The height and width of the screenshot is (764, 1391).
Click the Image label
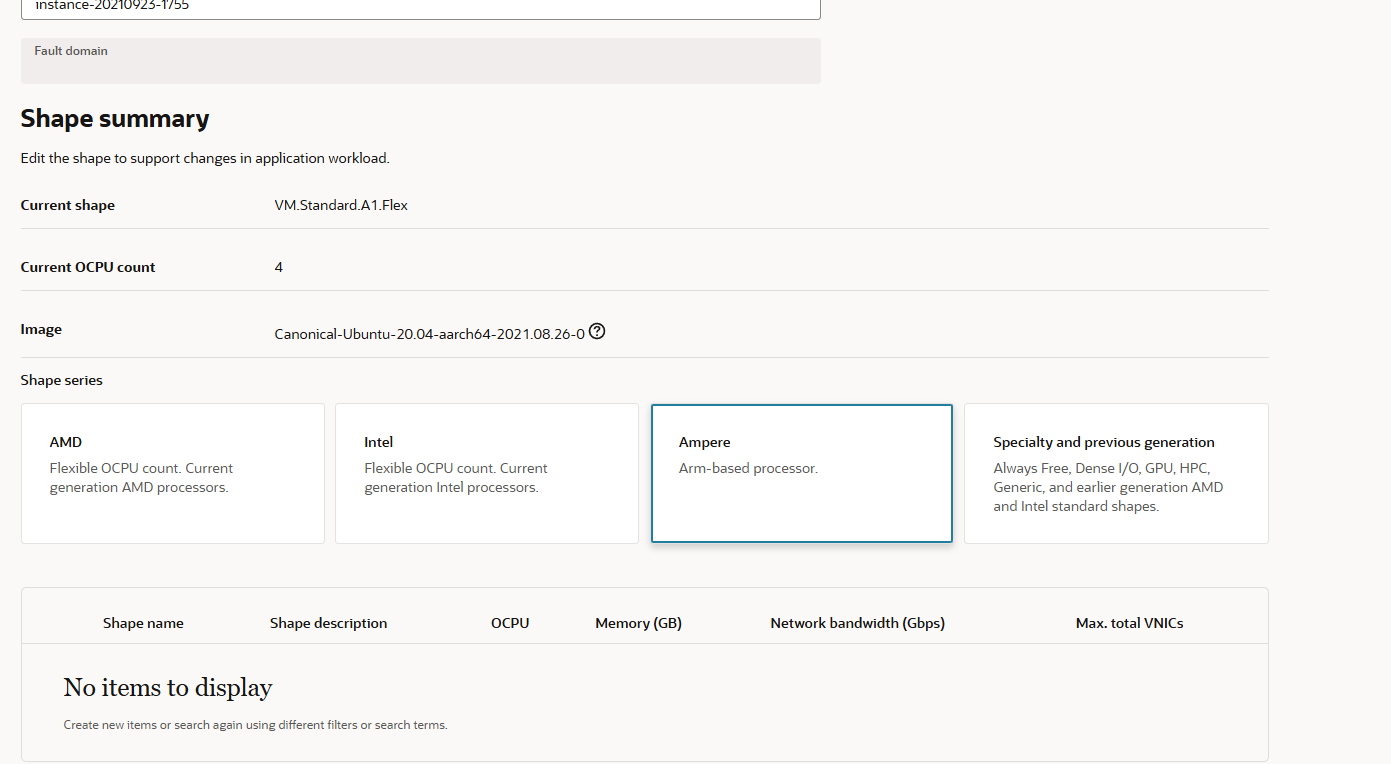coord(41,329)
